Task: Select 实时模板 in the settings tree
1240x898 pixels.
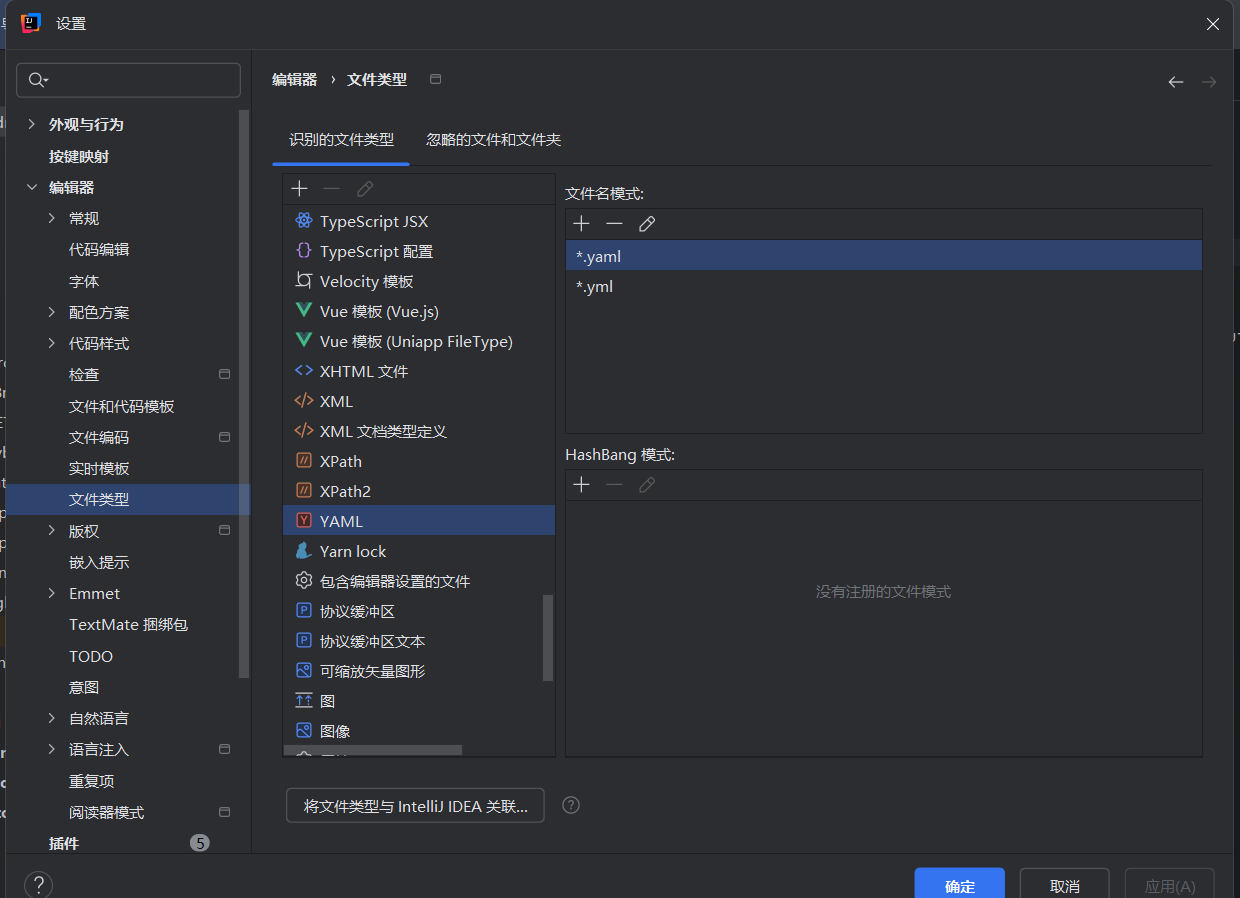Action: [x=99, y=468]
